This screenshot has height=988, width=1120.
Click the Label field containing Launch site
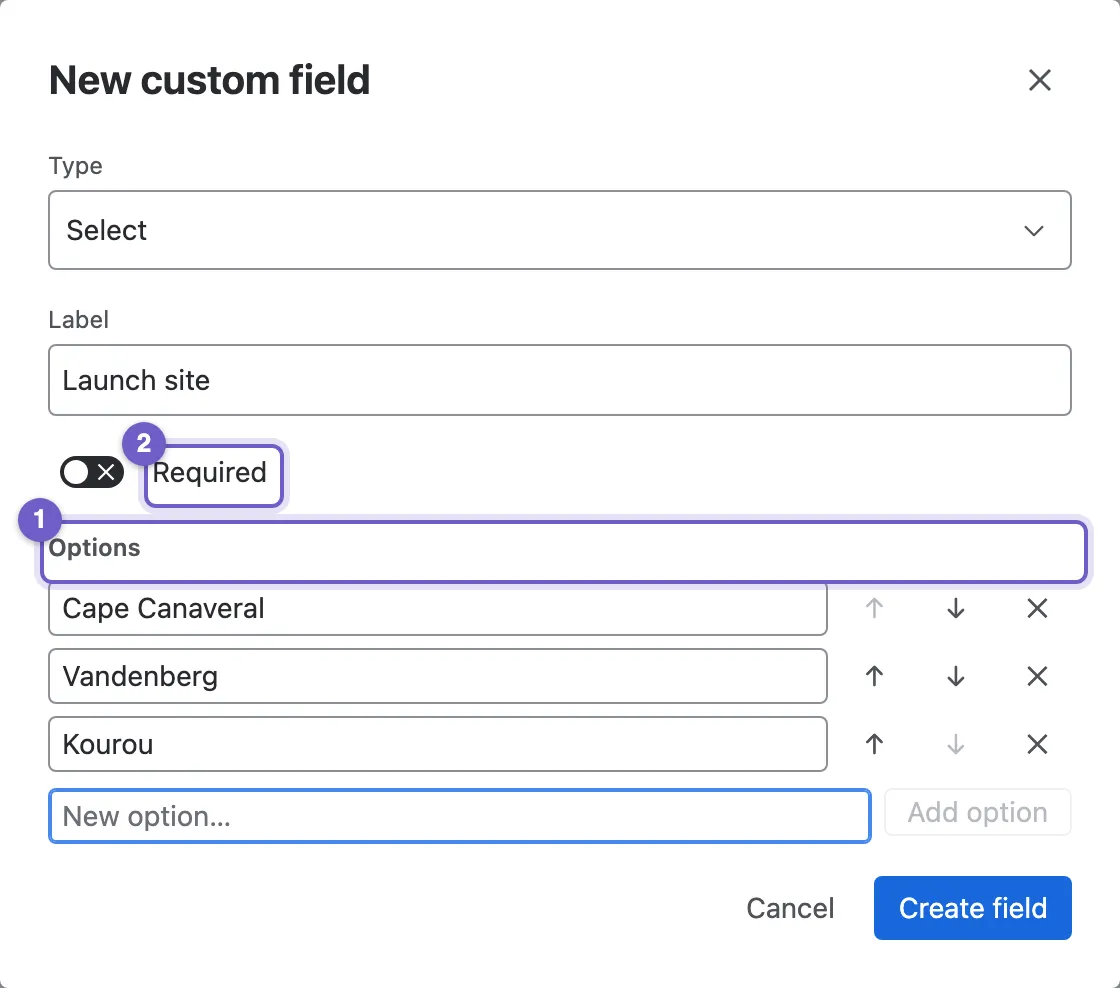pyautogui.click(x=559, y=380)
